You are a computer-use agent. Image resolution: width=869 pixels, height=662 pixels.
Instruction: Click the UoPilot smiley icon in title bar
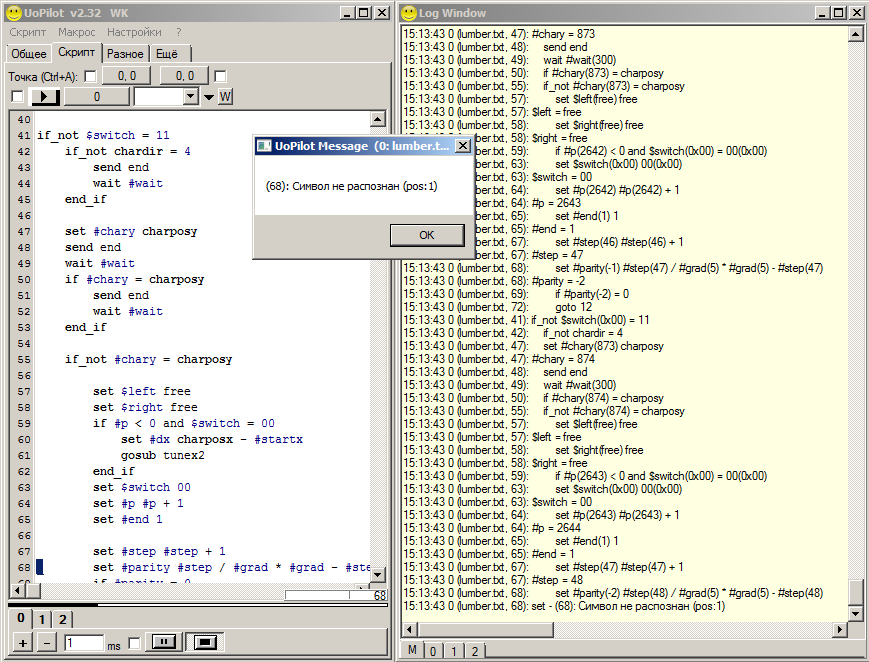click(12, 12)
